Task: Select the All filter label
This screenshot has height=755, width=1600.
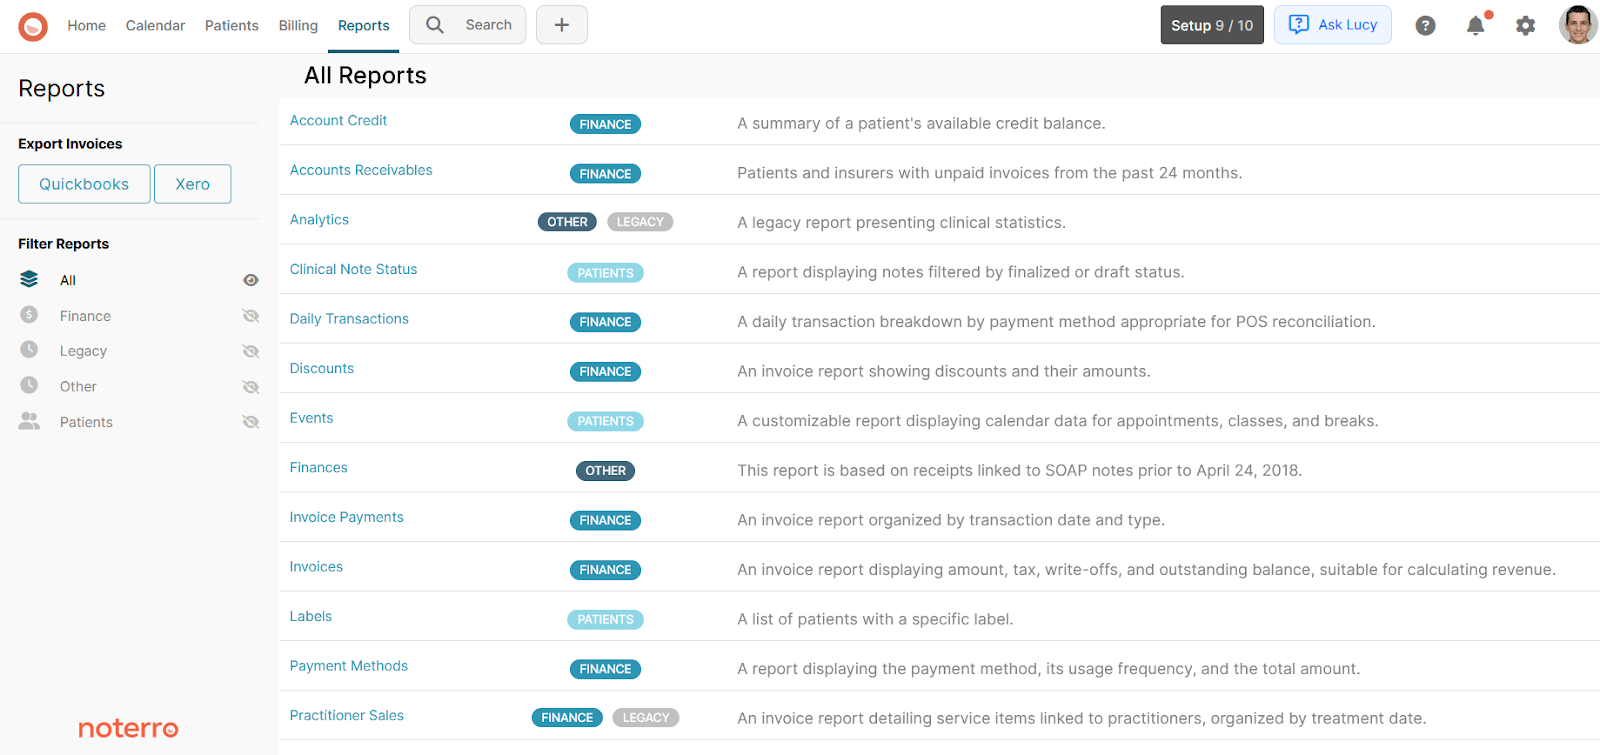Action: pyautogui.click(x=68, y=280)
